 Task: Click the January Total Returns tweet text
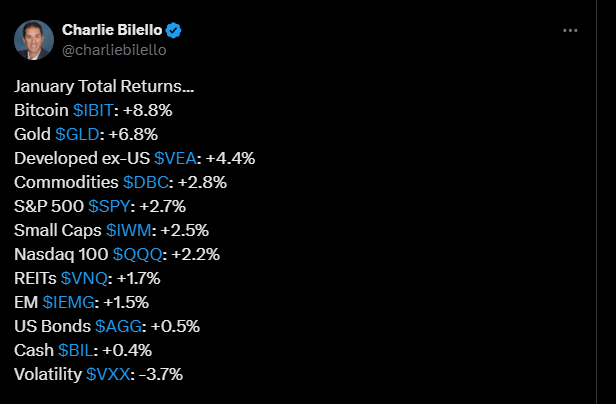(104, 86)
